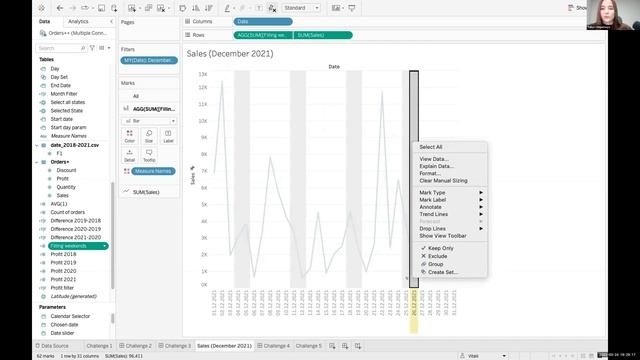Click the Show Me button

pyautogui.click(x=578, y=8)
